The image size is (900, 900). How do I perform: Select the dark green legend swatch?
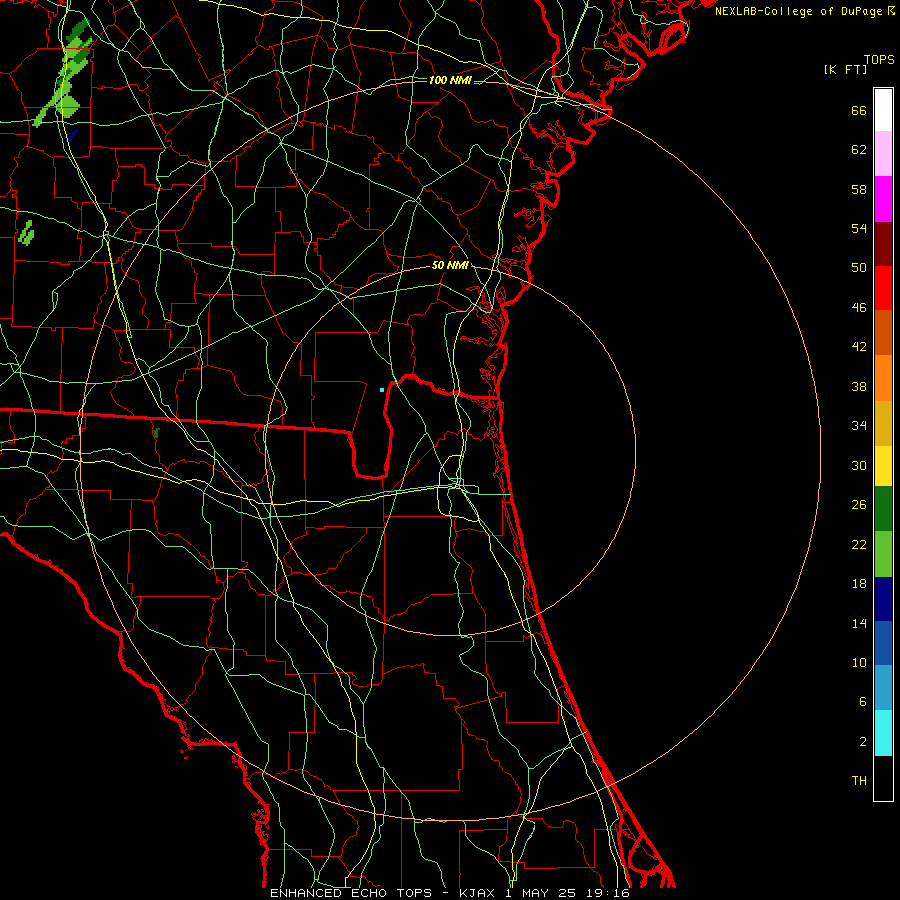pos(883,509)
